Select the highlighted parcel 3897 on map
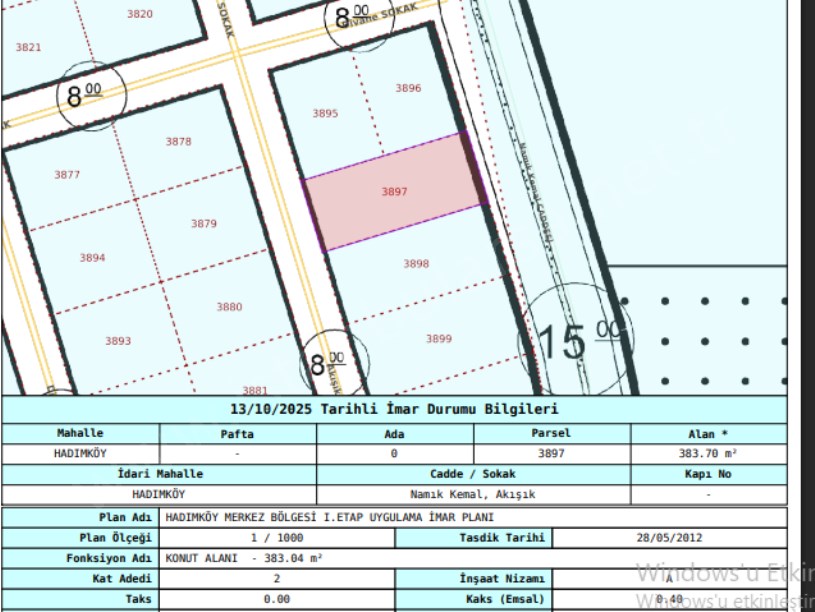This screenshot has width=815, height=612. (x=395, y=191)
